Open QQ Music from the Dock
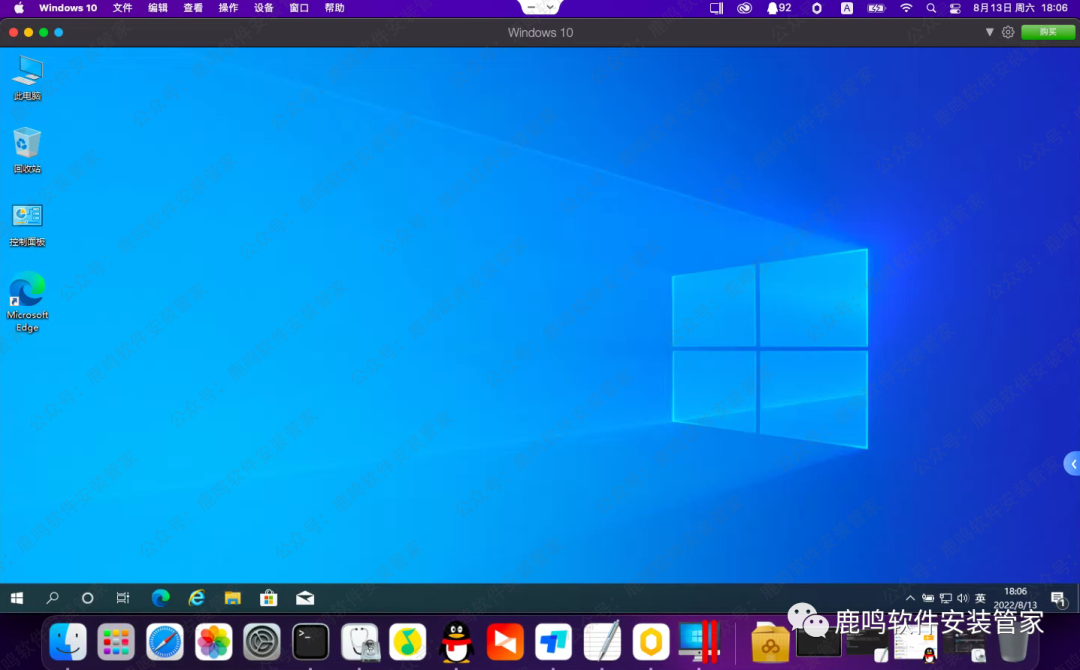This screenshot has width=1080, height=670. (x=408, y=642)
